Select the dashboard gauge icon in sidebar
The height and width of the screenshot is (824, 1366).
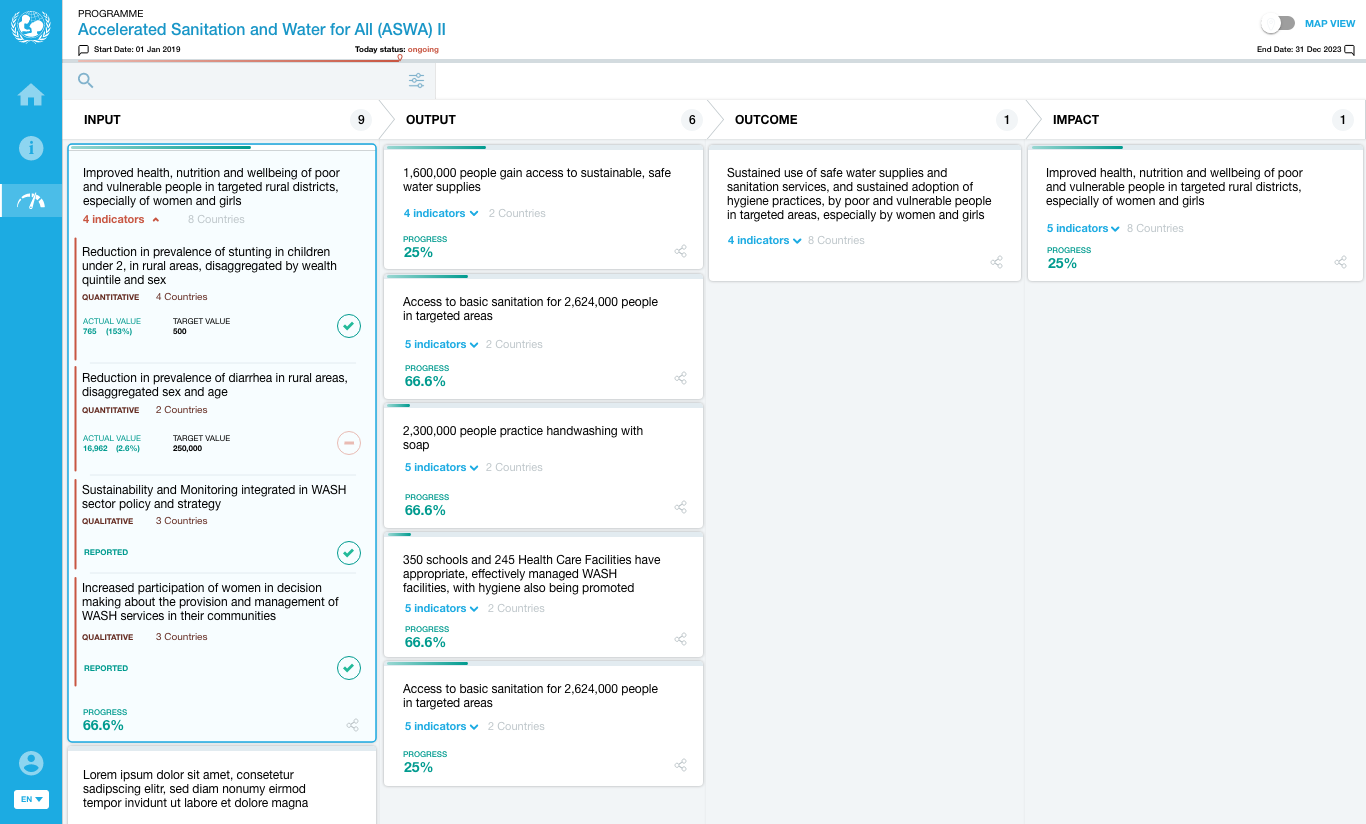pos(31,201)
